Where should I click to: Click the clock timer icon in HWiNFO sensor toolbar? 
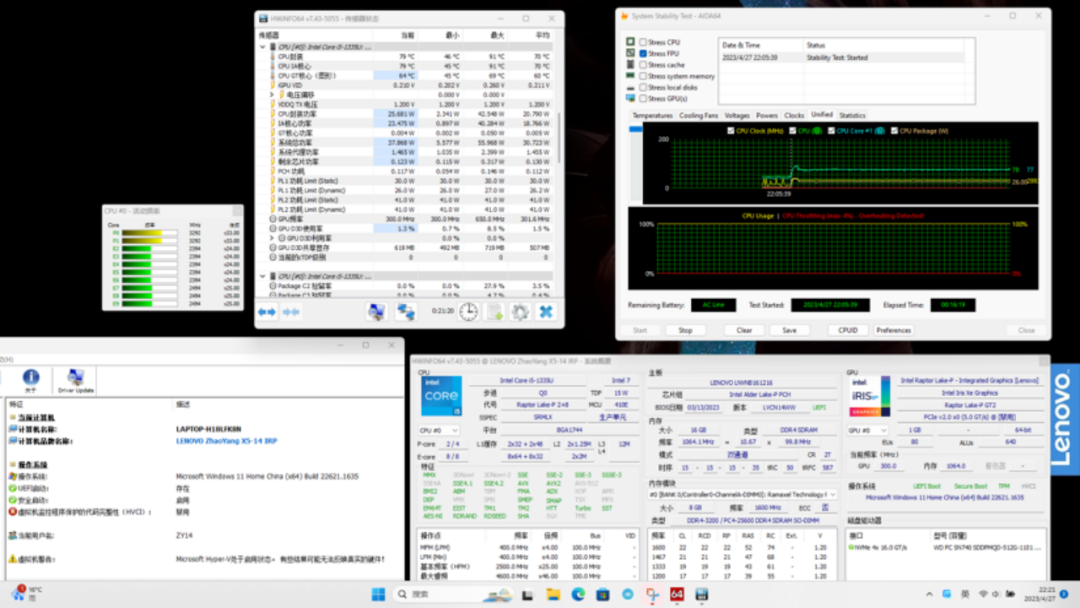(x=469, y=312)
